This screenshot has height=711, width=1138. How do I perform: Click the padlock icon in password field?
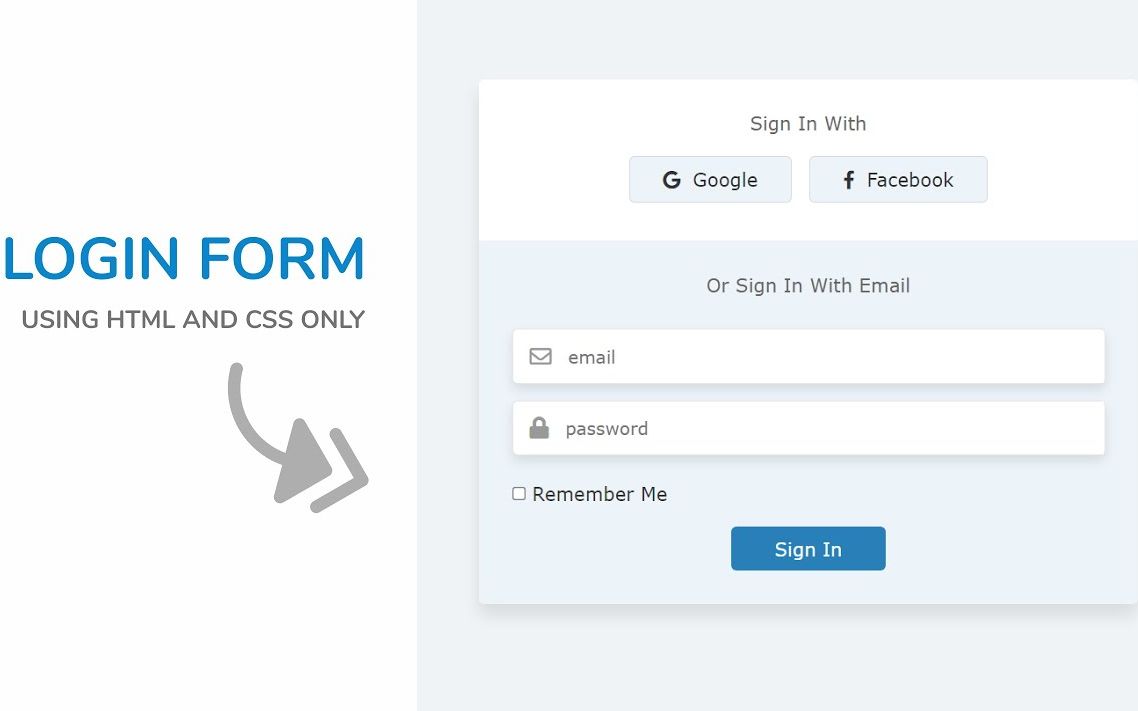coord(539,428)
